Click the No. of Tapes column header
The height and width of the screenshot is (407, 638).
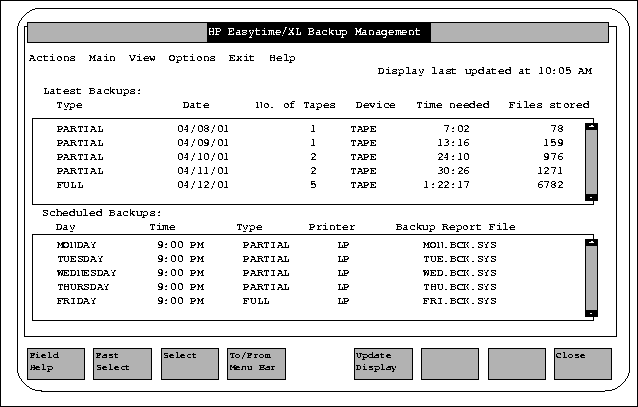click(x=295, y=105)
